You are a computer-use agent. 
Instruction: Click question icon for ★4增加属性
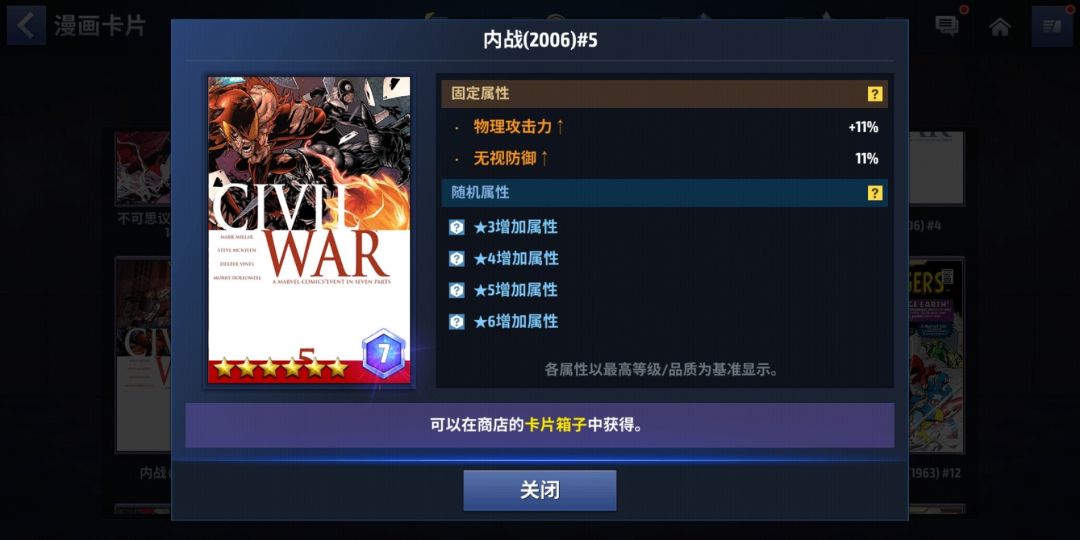pyautogui.click(x=457, y=258)
